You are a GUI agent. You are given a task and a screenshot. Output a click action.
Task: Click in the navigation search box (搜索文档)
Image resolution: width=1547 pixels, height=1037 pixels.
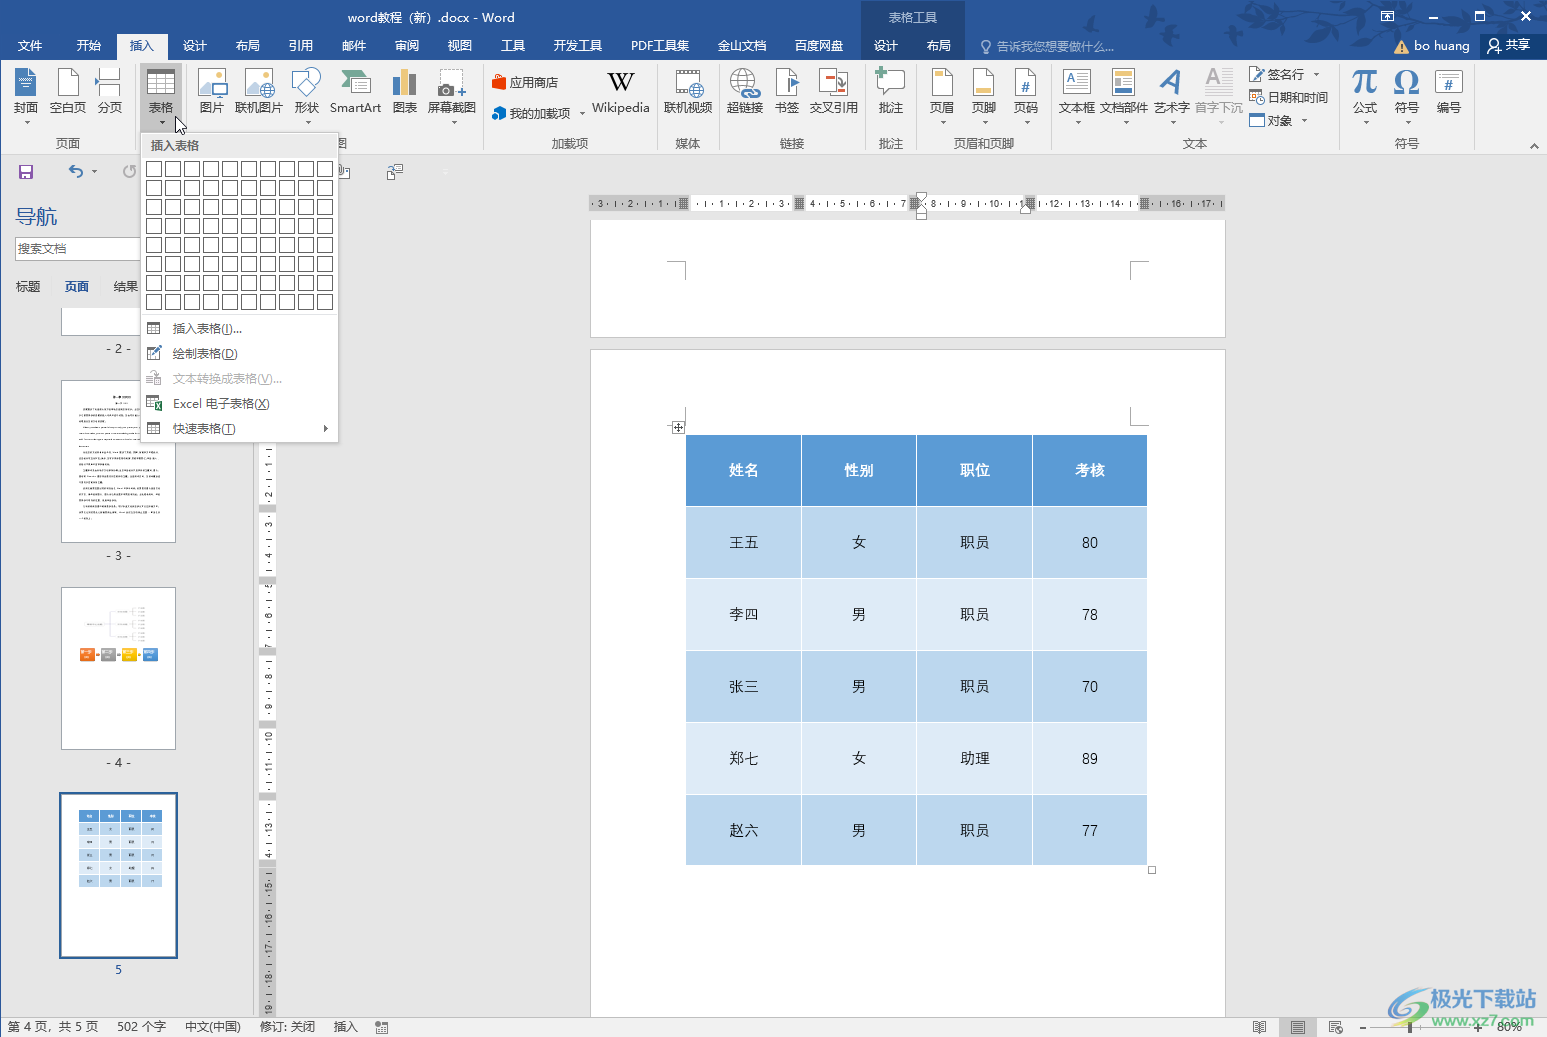pos(78,249)
